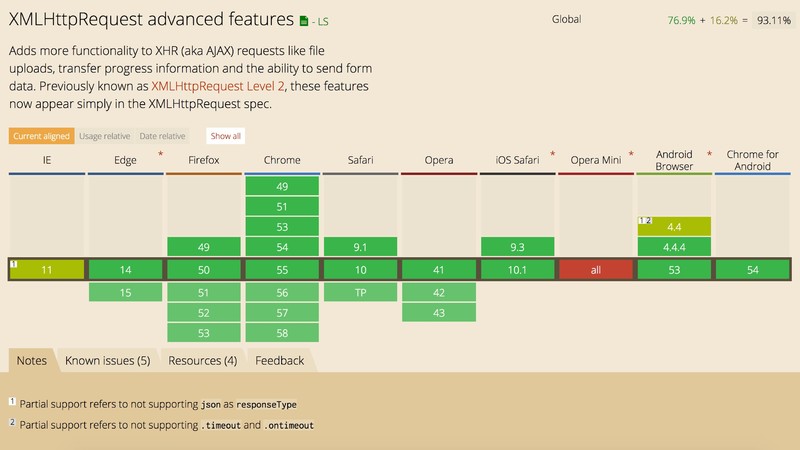Select the Firefox 50 cell
The height and width of the screenshot is (450, 800).
click(204, 269)
